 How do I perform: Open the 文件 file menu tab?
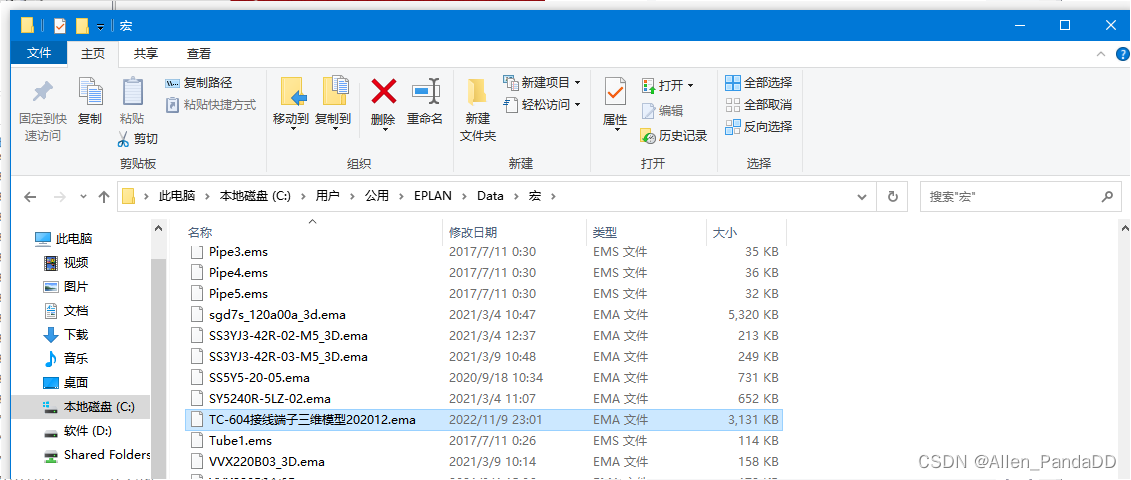coord(39,53)
